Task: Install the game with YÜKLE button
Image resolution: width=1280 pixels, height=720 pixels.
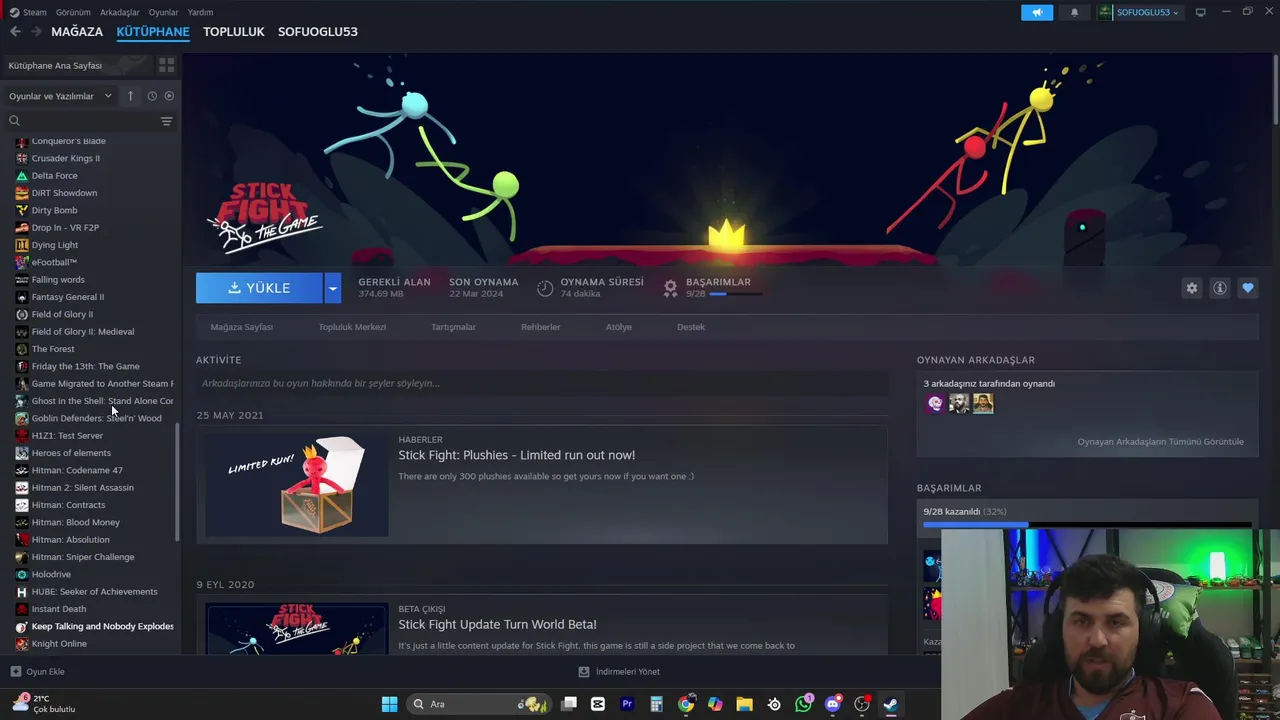Action: (x=259, y=288)
